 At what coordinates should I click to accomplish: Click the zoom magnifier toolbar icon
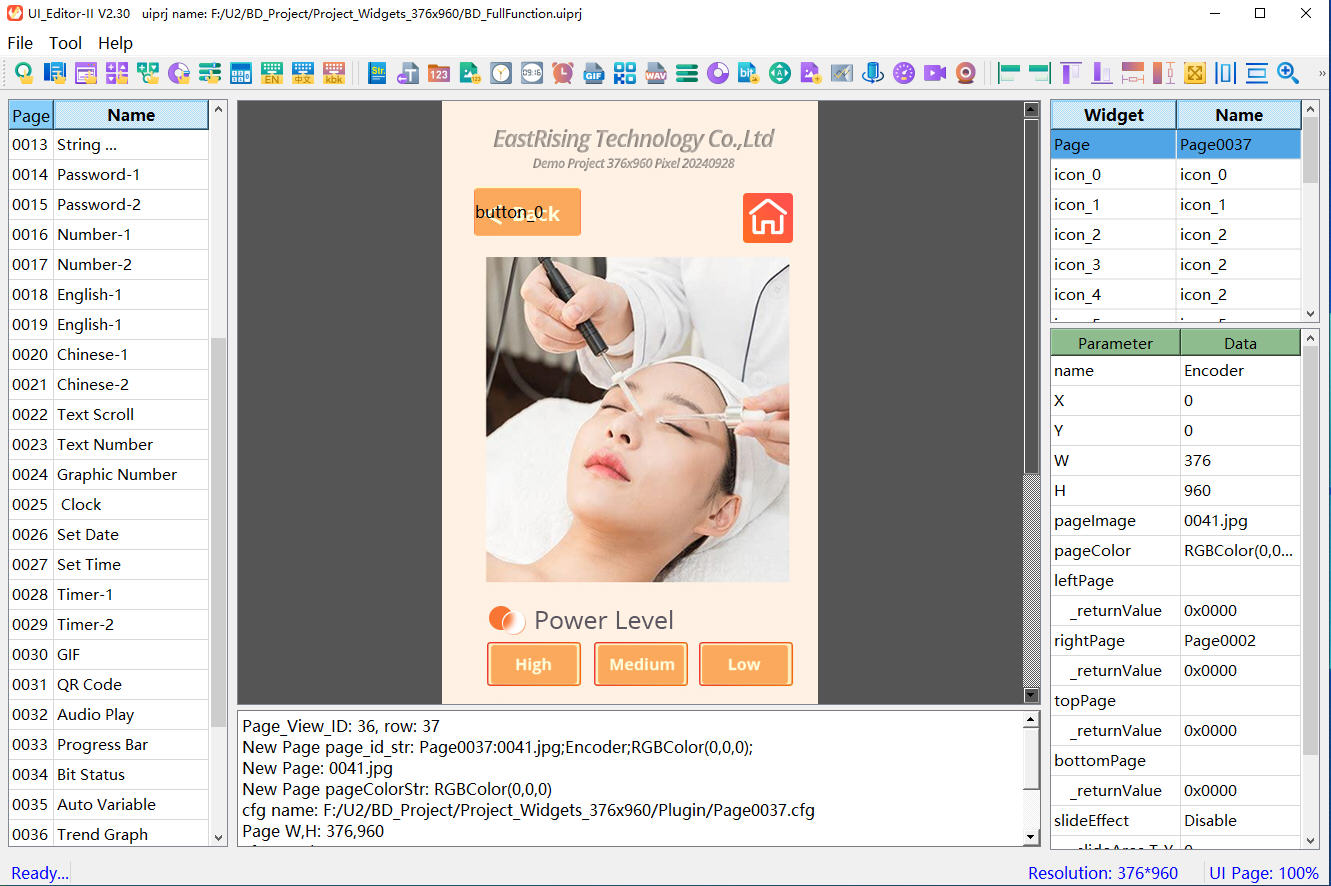point(1288,73)
